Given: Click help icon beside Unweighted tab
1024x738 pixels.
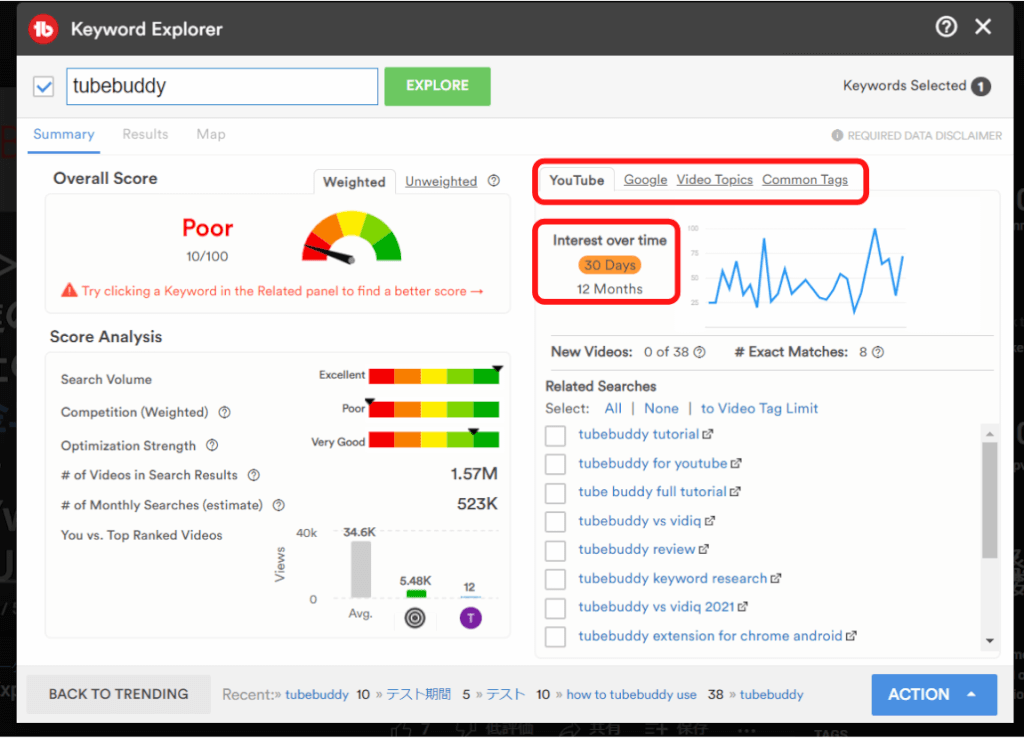Looking at the screenshot, I should [x=494, y=181].
